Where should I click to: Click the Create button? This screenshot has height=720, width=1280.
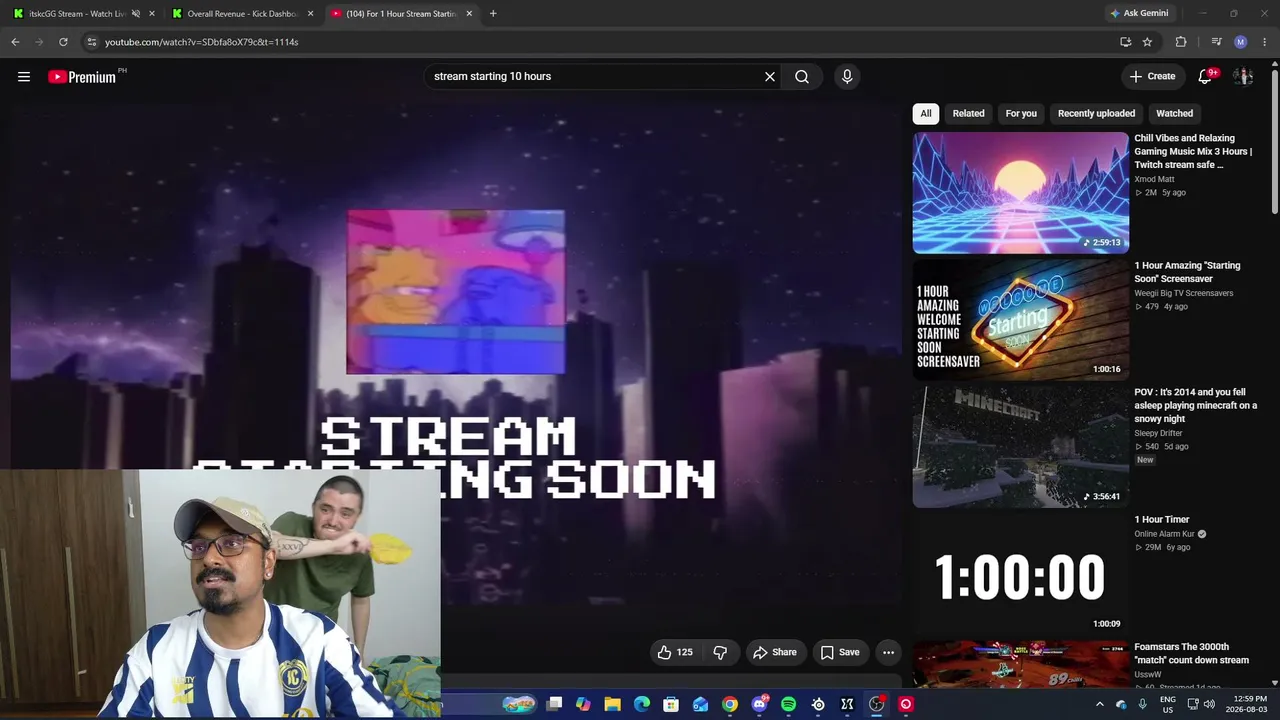pos(1152,76)
